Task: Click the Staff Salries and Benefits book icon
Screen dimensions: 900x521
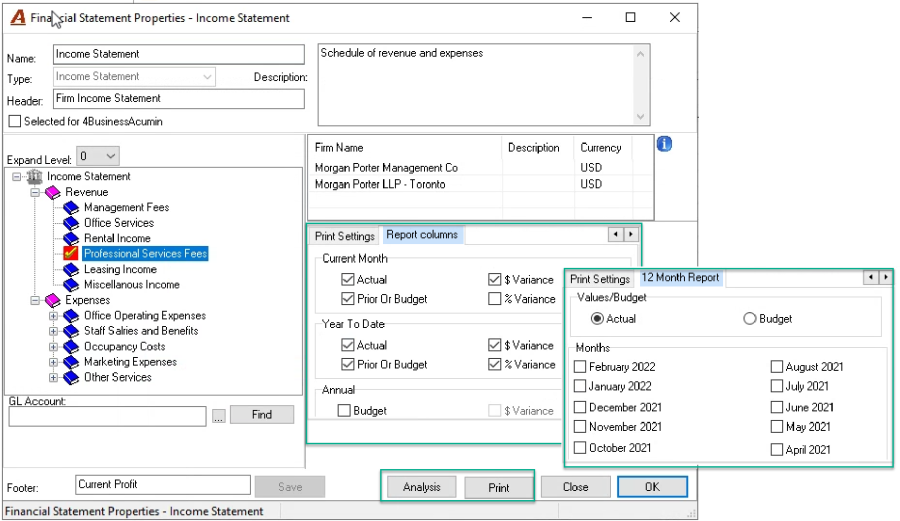Action: (x=71, y=331)
